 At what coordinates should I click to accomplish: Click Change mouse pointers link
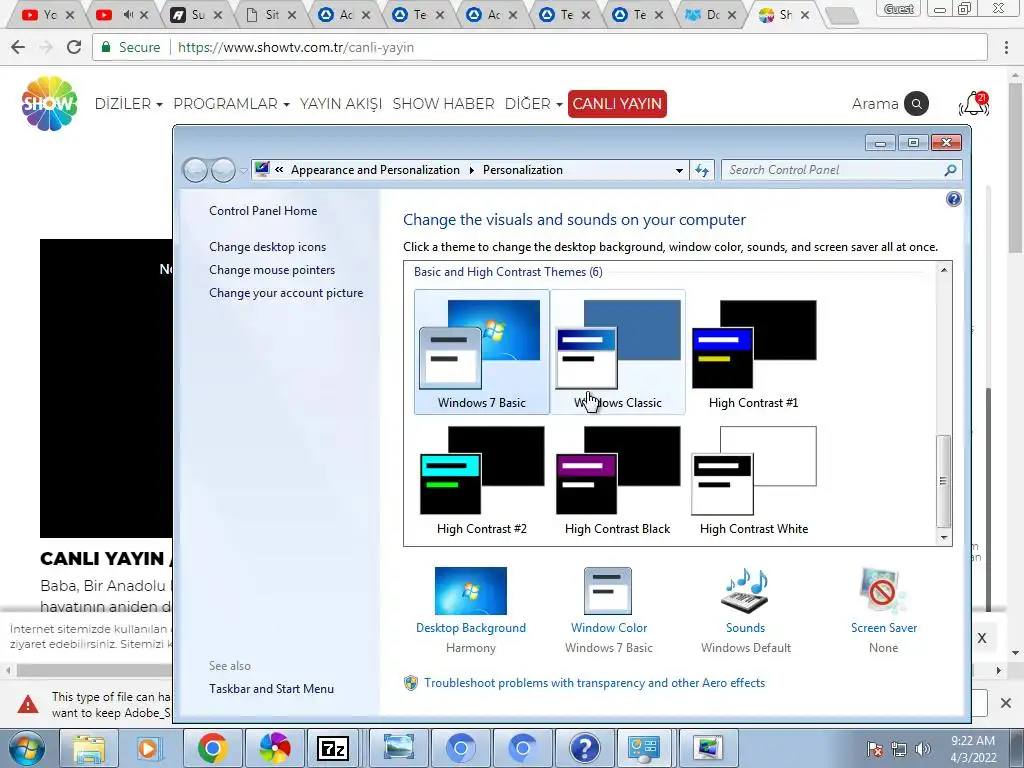pyautogui.click(x=272, y=270)
